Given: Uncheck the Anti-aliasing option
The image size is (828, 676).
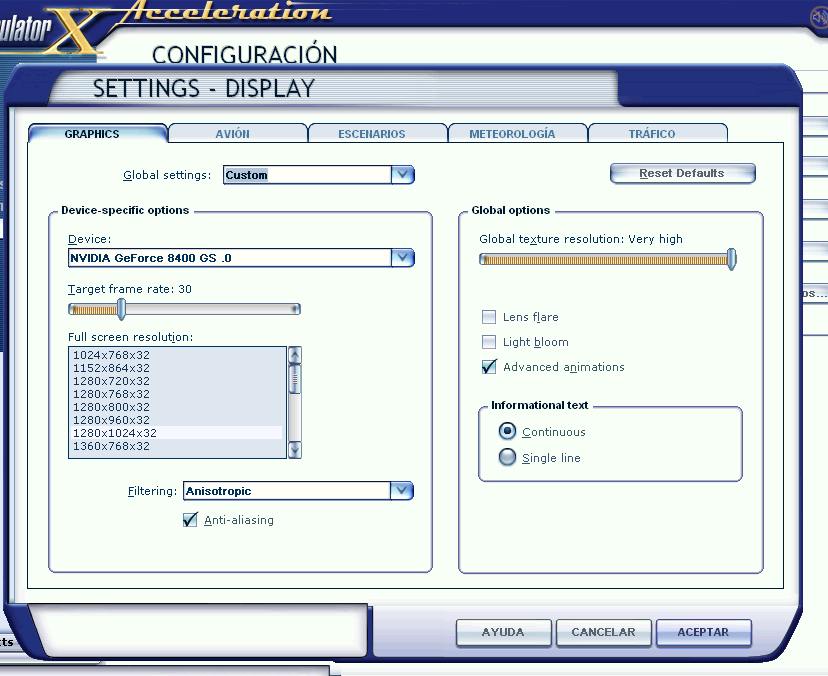Looking at the screenshot, I should (190, 520).
